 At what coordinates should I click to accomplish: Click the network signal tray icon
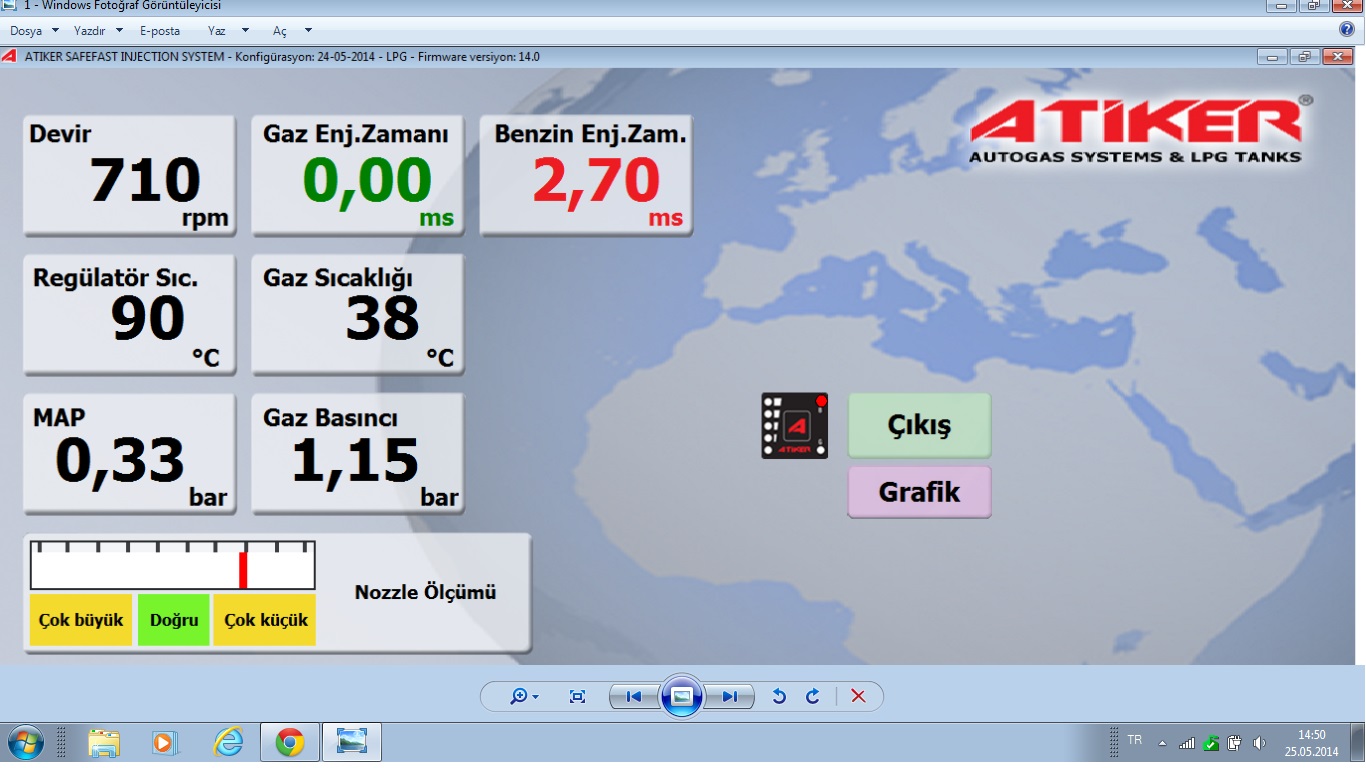pyautogui.click(x=1187, y=743)
